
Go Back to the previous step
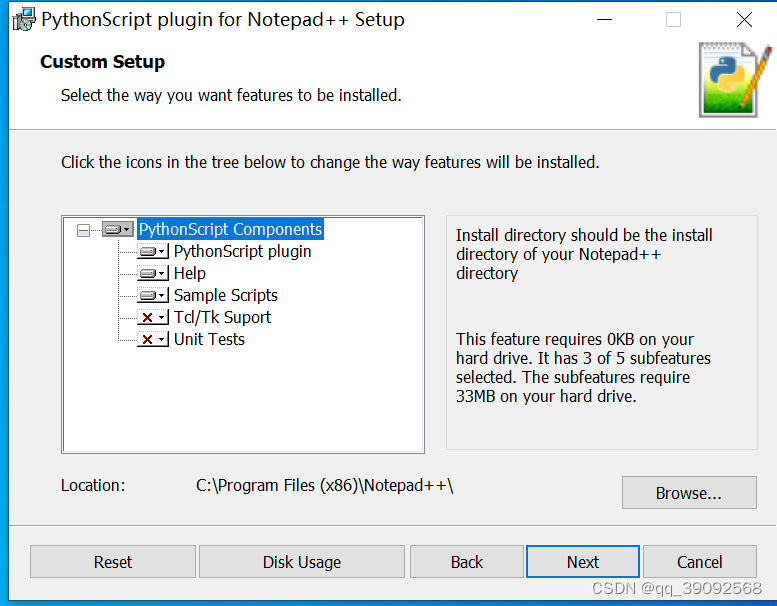tap(467, 562)
